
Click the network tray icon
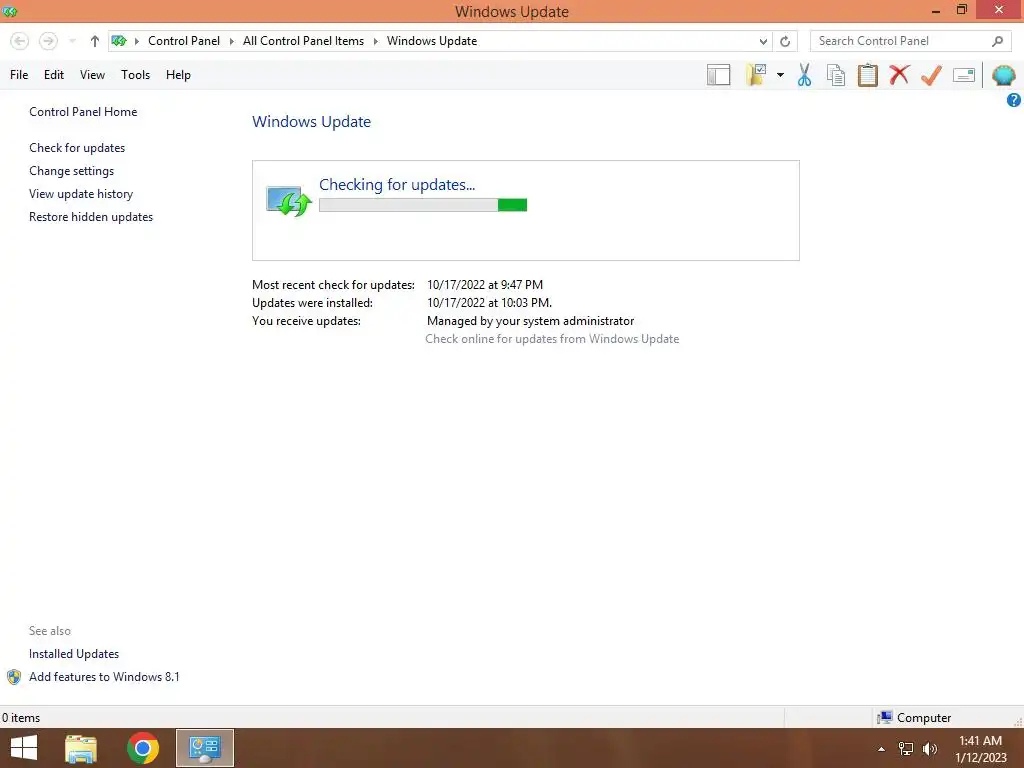pyautogui.click(x=906, y=749)
